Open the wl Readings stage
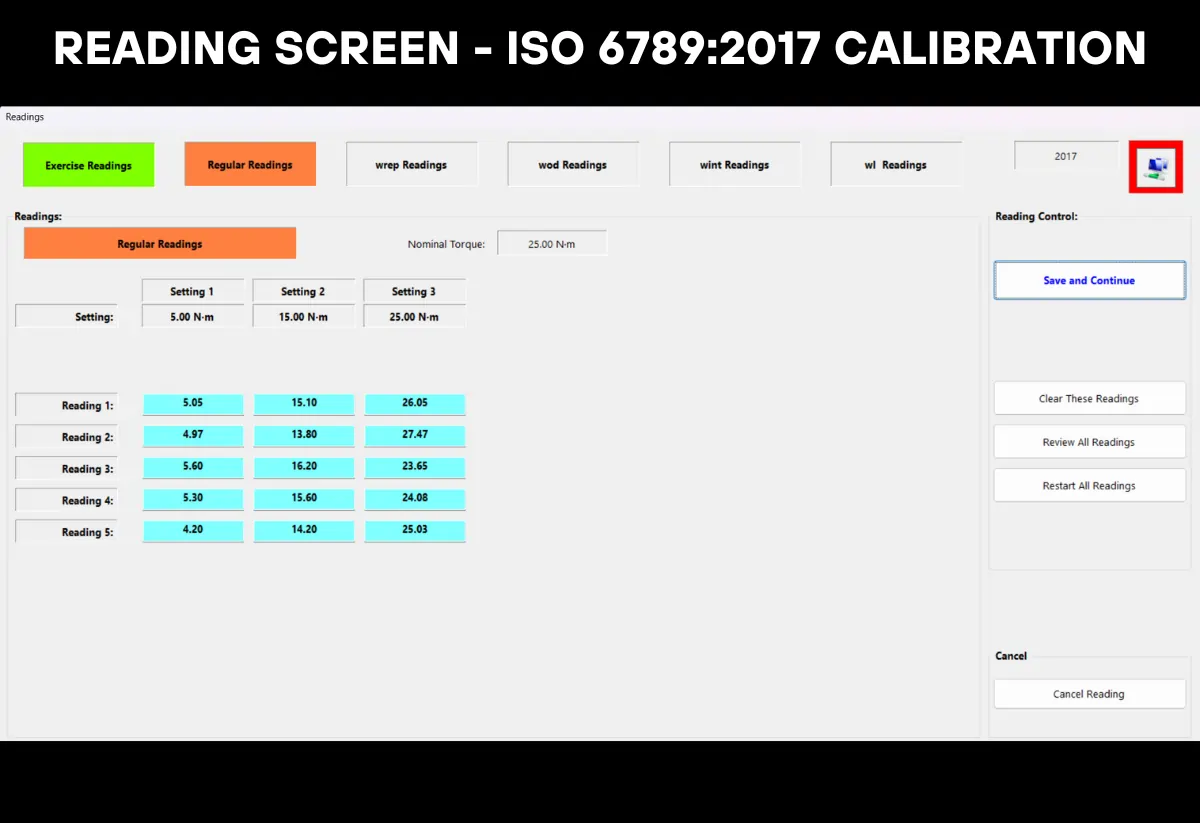The width and height of the screenshot is (1200, 823). tap(895, 163)
